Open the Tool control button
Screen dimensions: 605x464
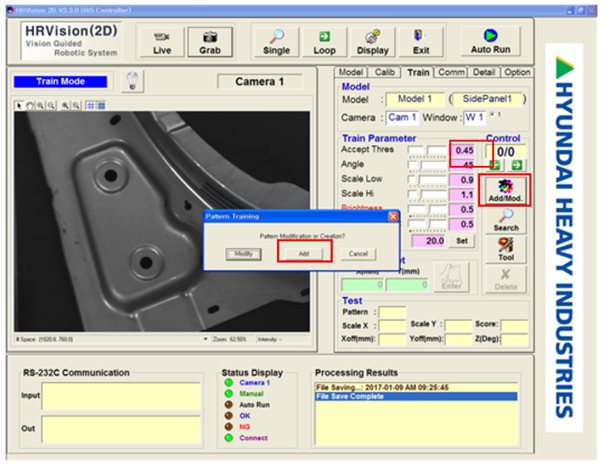(x=506, y=250)
